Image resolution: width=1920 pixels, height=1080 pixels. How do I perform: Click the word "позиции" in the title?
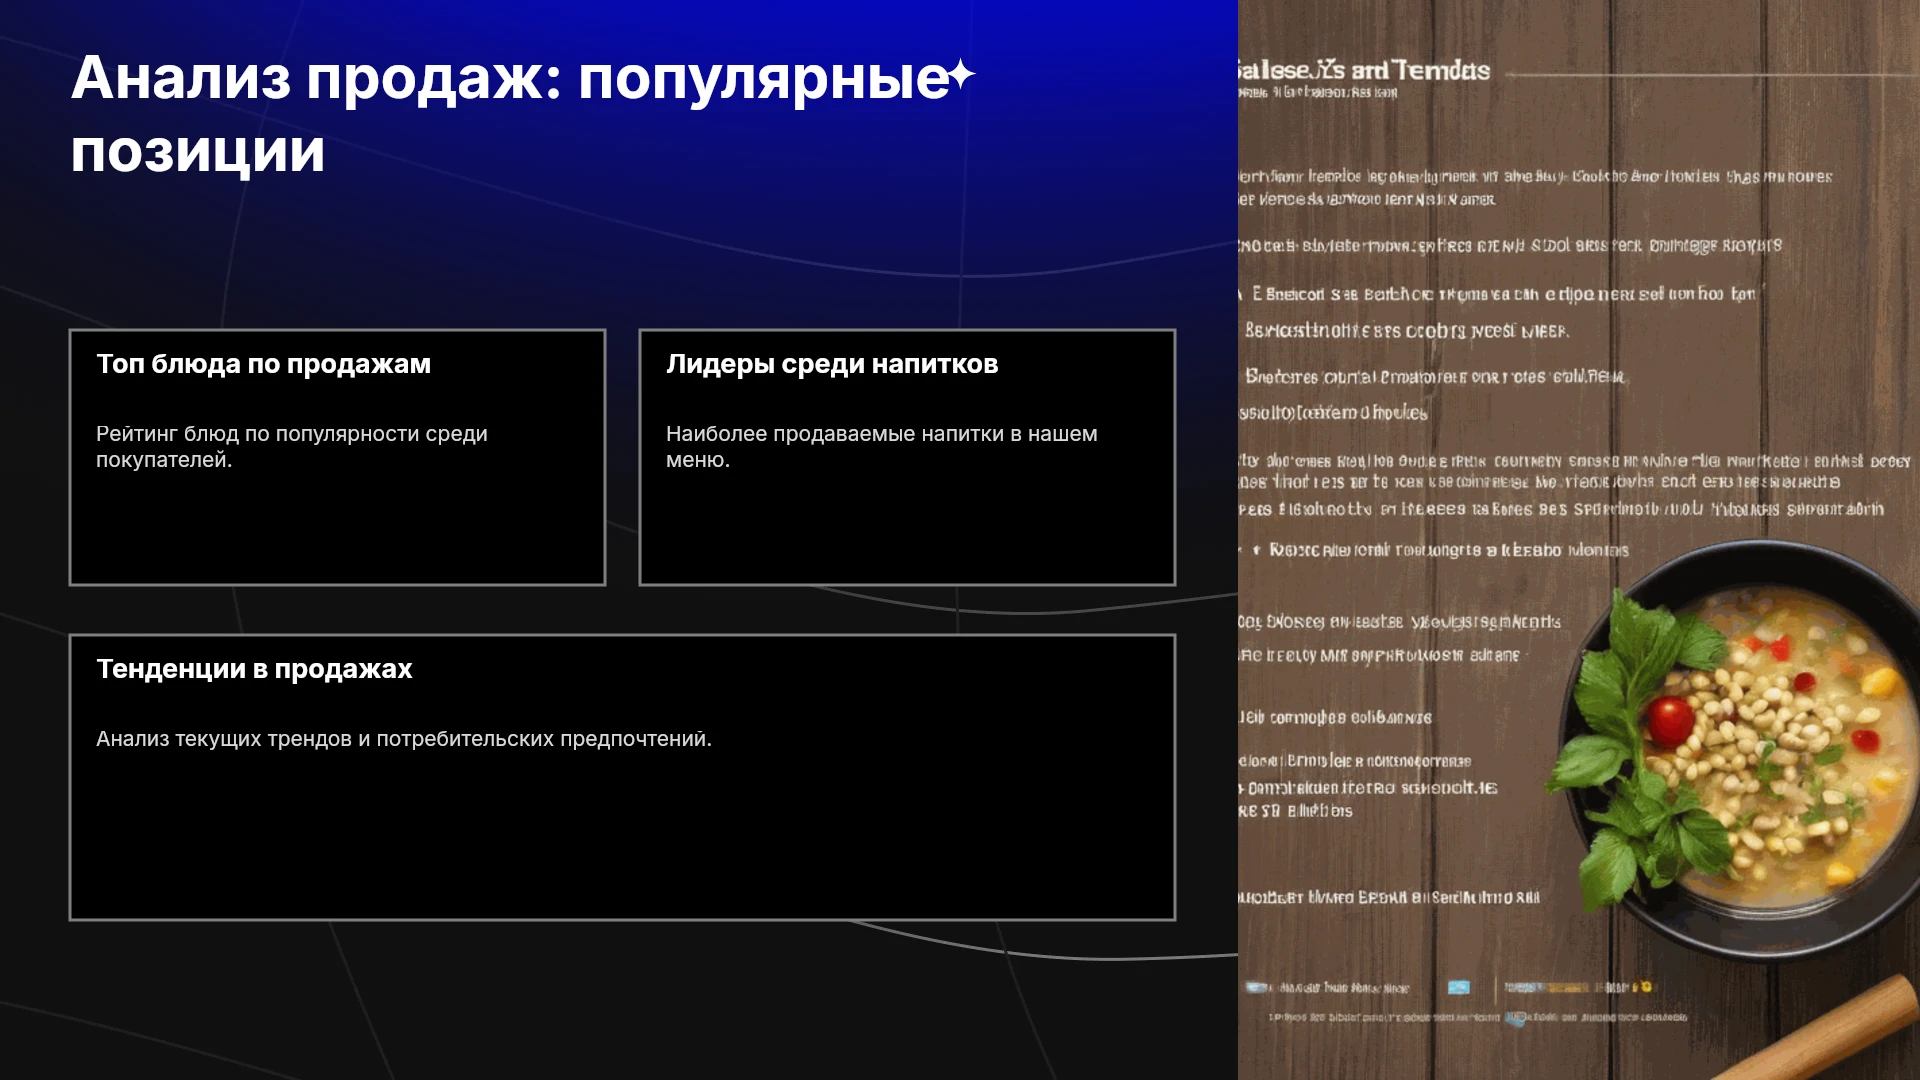pos(198,152)
